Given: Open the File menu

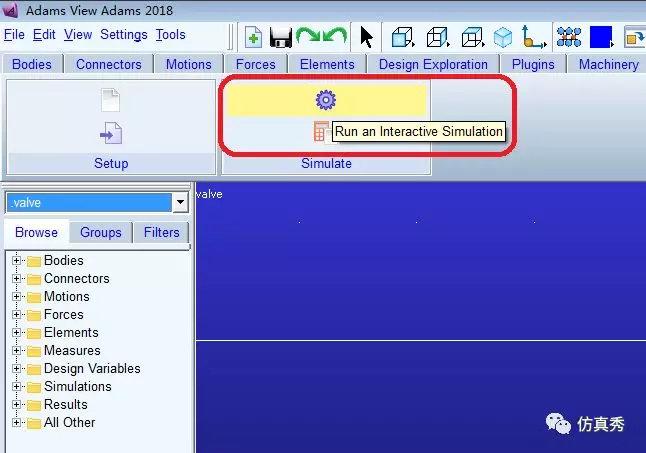Looking at the screenshot, I should [x=14, y=35].
